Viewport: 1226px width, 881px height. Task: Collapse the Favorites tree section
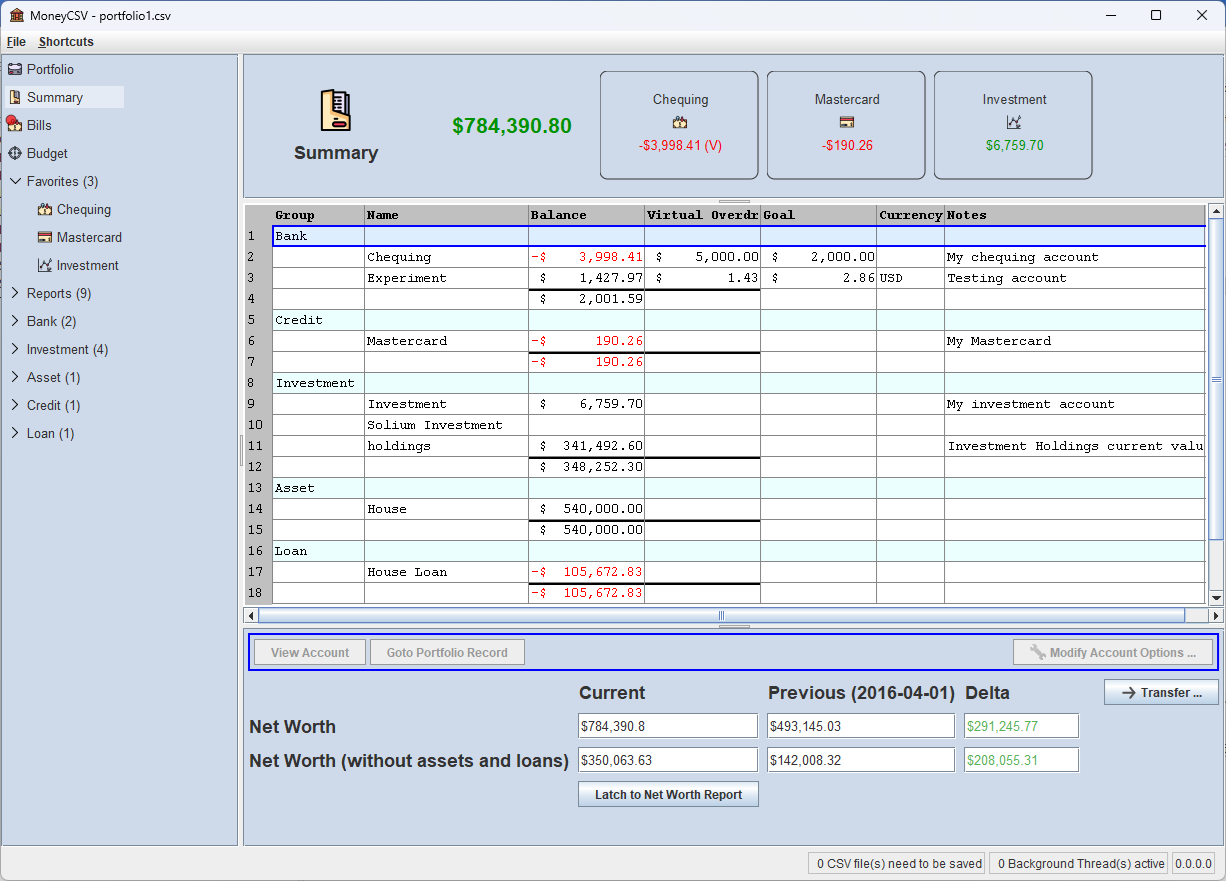[x=14, y=181]
